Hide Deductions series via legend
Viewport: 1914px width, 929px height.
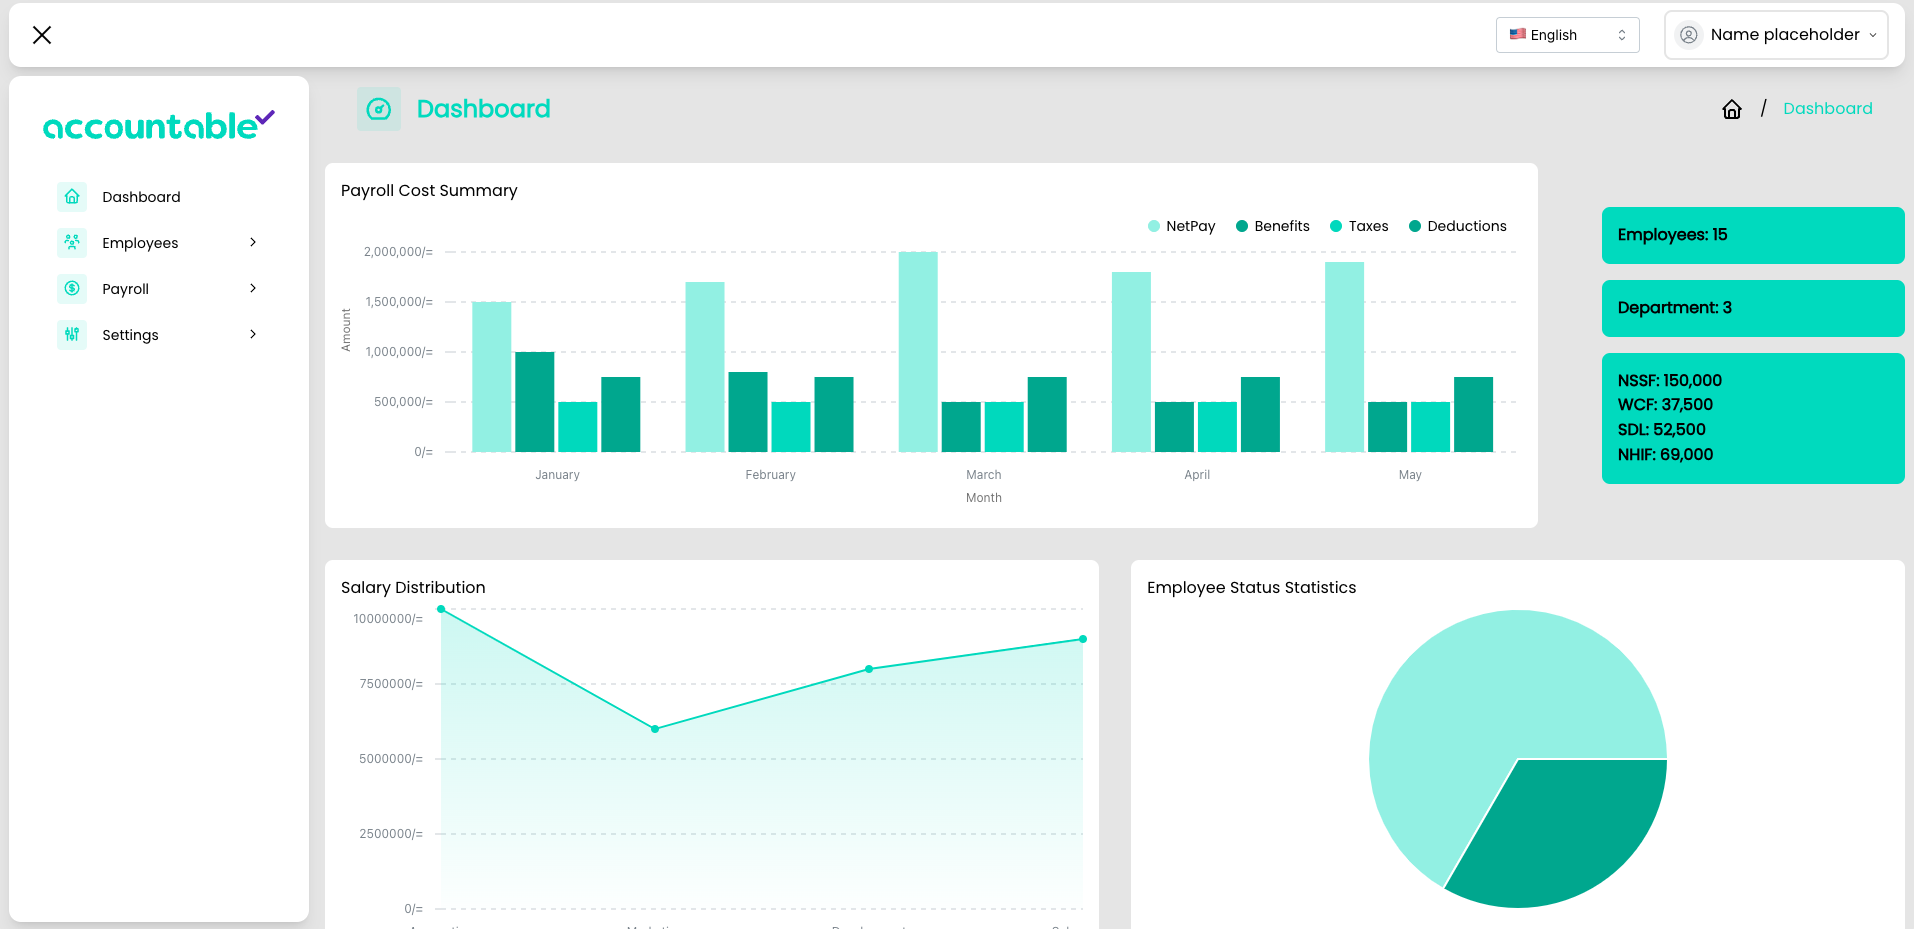pyautogui.click(x=1457, y=226)
